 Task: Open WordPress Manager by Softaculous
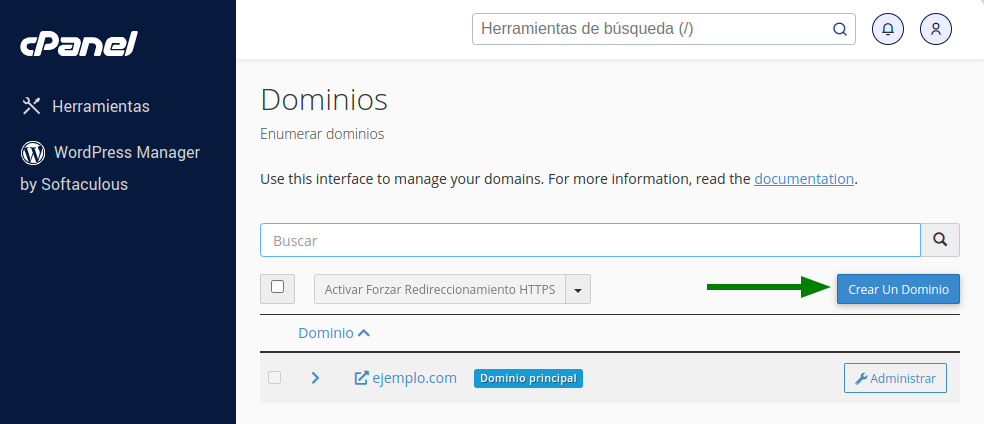[x=110, y=168]
